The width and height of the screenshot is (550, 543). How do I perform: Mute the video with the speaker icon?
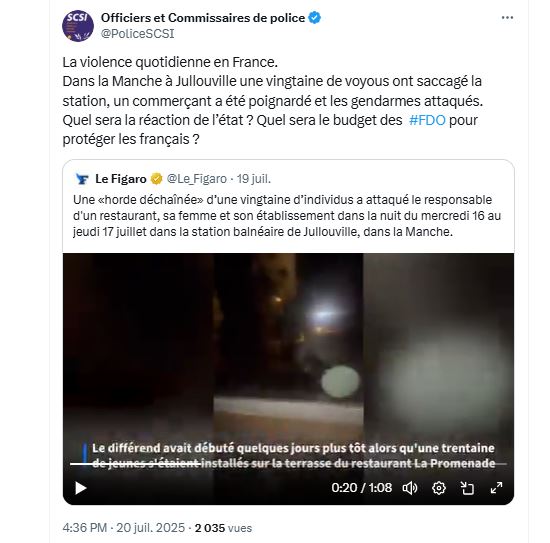[x=409, y=488]
